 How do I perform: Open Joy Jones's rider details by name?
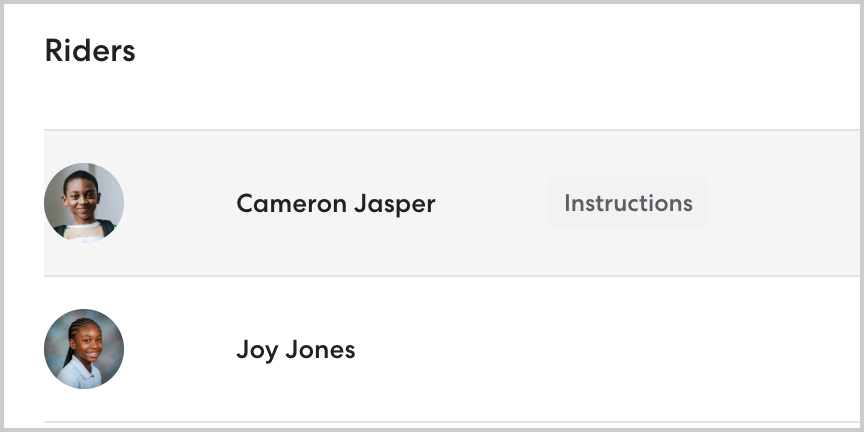click(x=295, y=350)
